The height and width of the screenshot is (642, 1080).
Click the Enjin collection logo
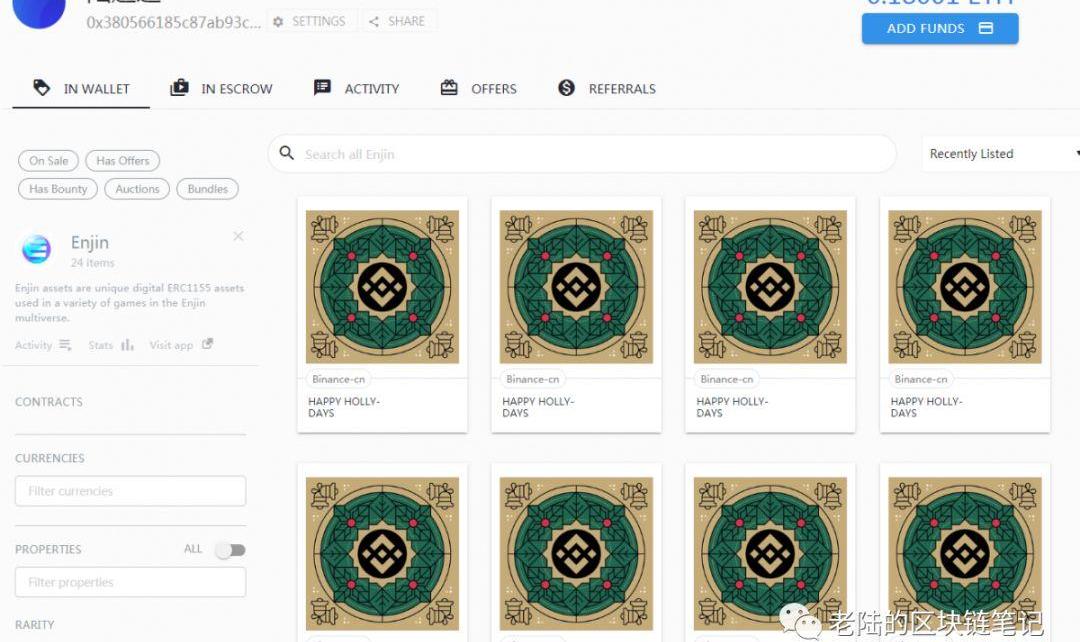pos(37,249)
